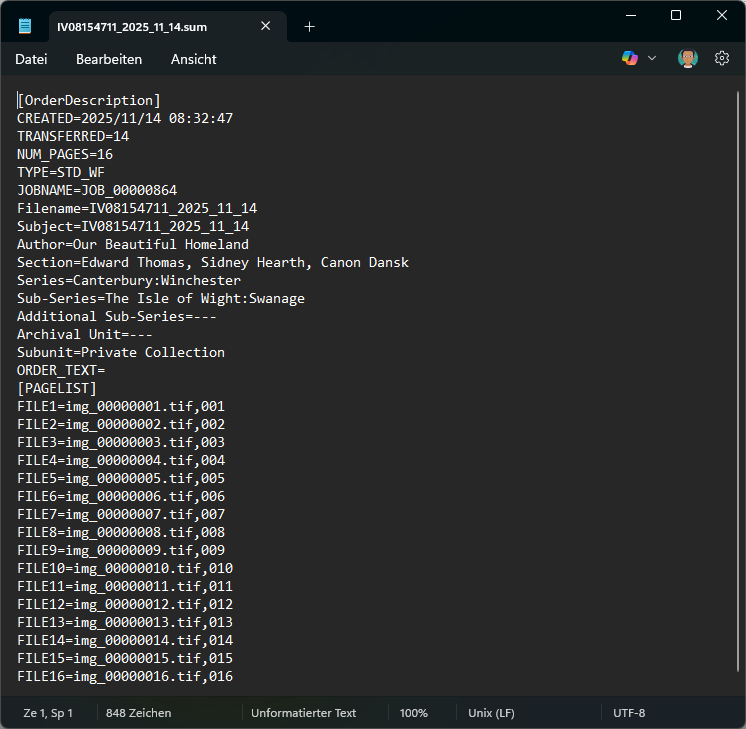746x729 pixels.
Task: Click UTF-8 encoding in status bar
Action: 629,713
